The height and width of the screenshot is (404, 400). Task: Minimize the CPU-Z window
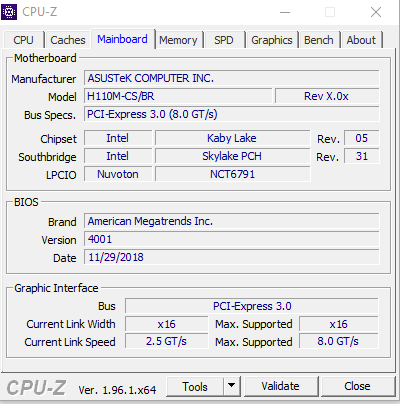pos(285,12)
